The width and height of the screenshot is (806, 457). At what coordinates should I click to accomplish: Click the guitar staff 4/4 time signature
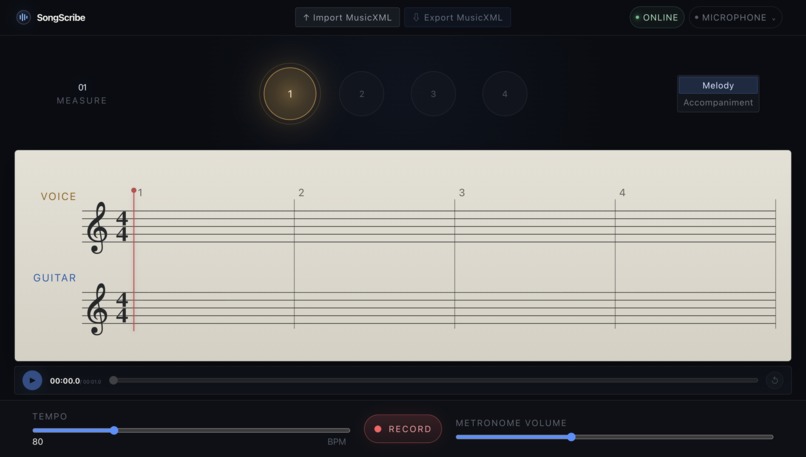point(122,307)
